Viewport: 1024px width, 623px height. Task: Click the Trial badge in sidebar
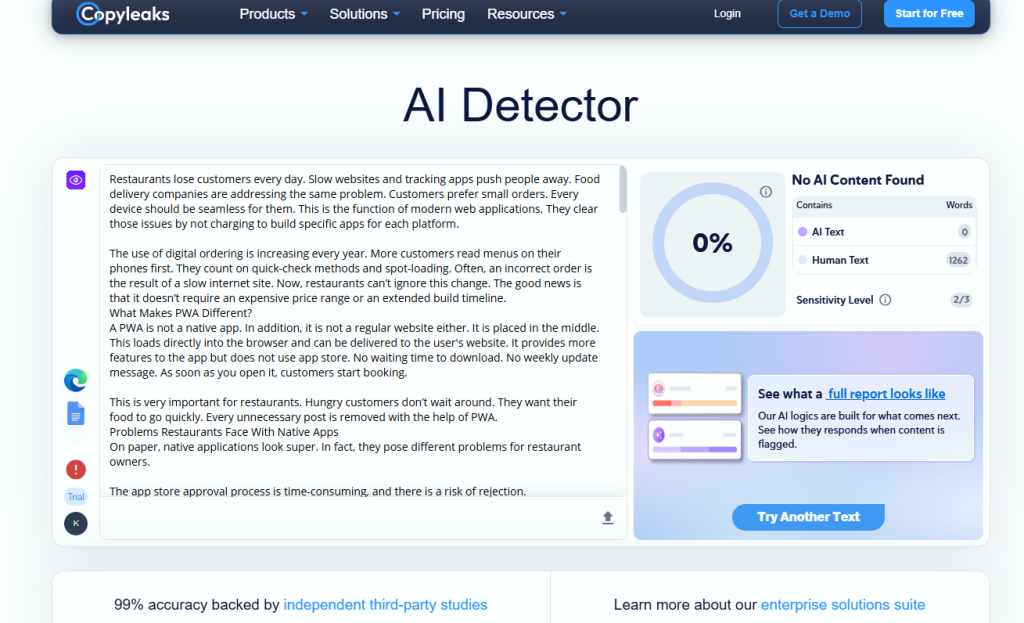76,496
